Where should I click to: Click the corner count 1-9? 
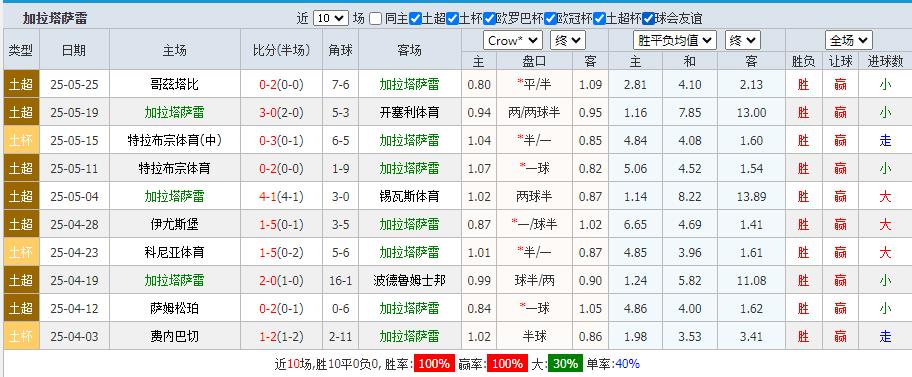pos(341,168)
